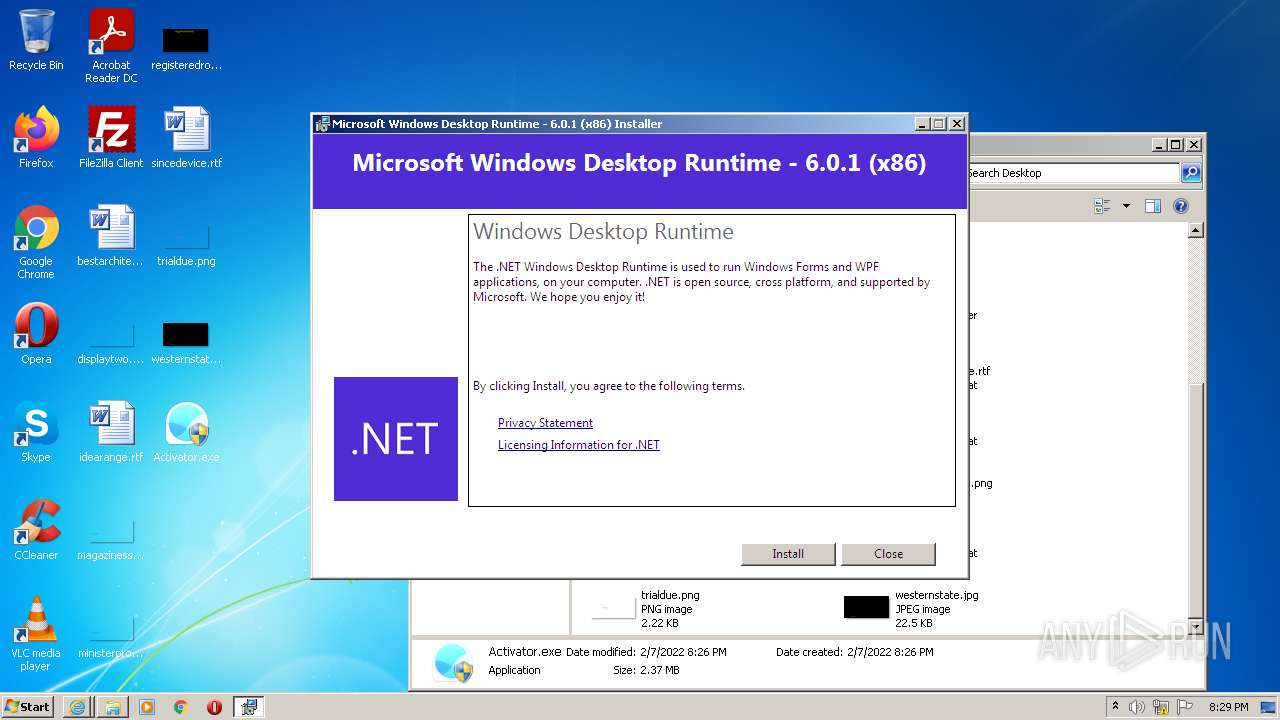Screen dimensions: 1280x720
Task: Click the Close button in installer
Action: (x=888, y=554)
